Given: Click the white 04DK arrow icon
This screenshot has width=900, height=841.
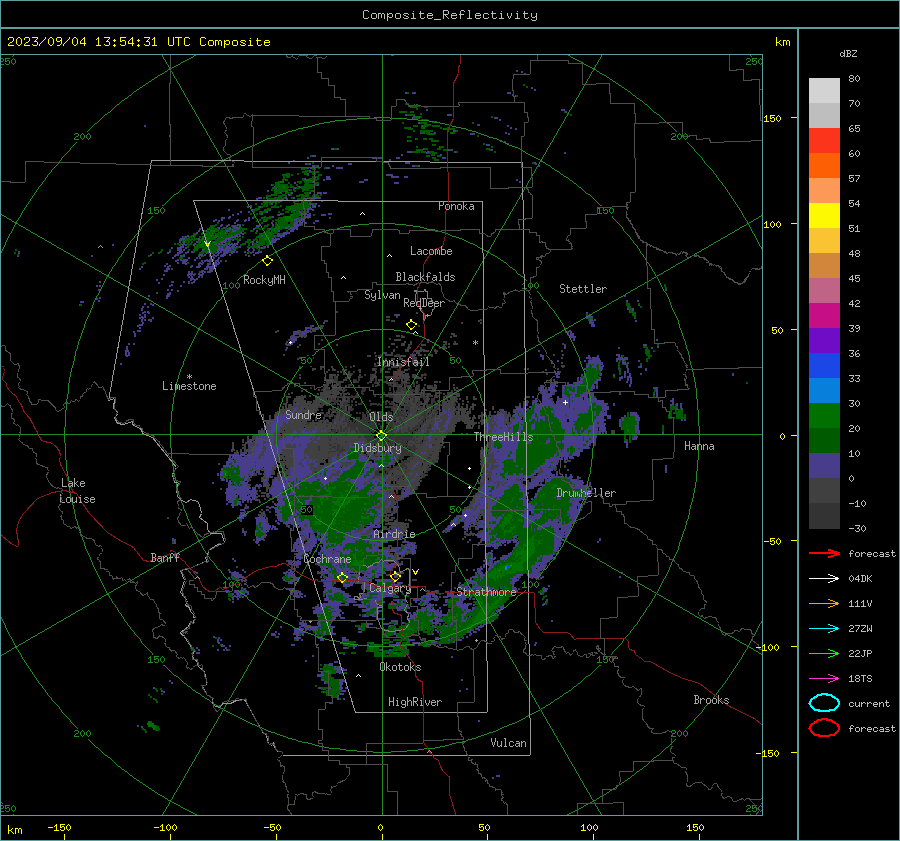Looking at the screenshot, I should [x=824, y=578].
